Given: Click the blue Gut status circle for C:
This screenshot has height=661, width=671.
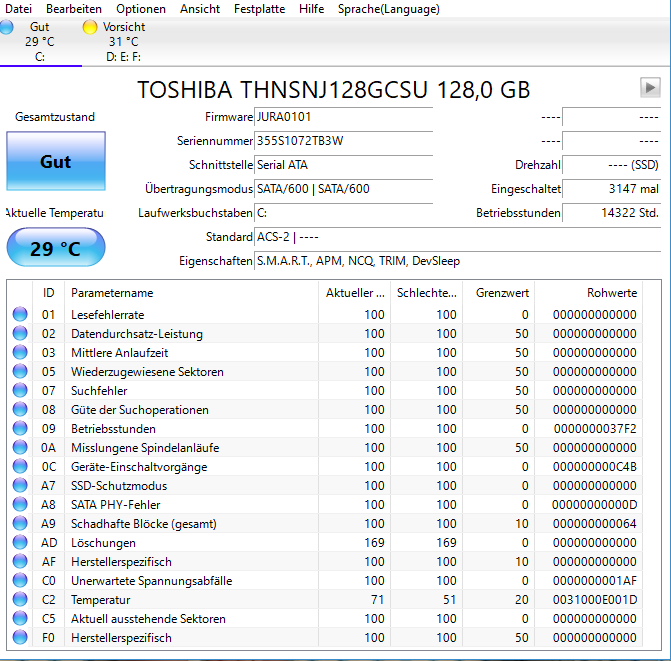Looking at the screenshot, I should 6,27.
